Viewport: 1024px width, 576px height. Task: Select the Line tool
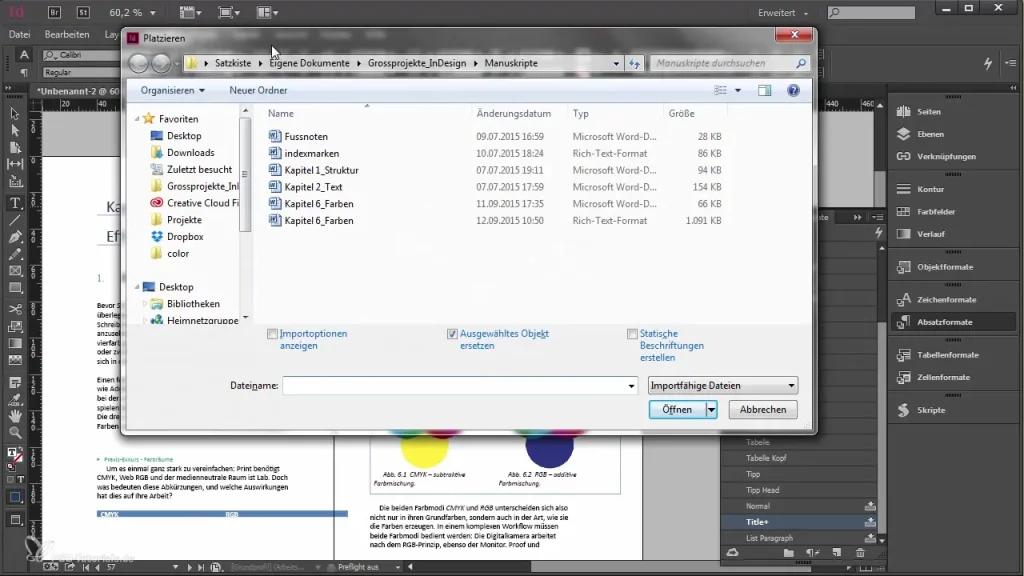[x=14, y=220]
